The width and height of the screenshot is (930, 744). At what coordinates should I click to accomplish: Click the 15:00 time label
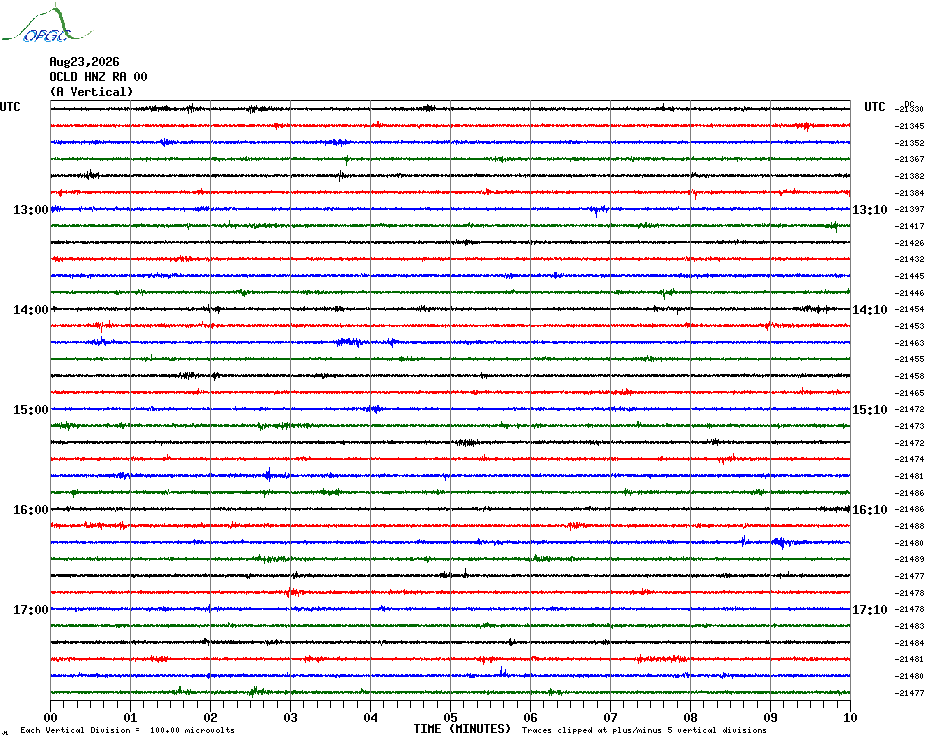coord(31,409)
